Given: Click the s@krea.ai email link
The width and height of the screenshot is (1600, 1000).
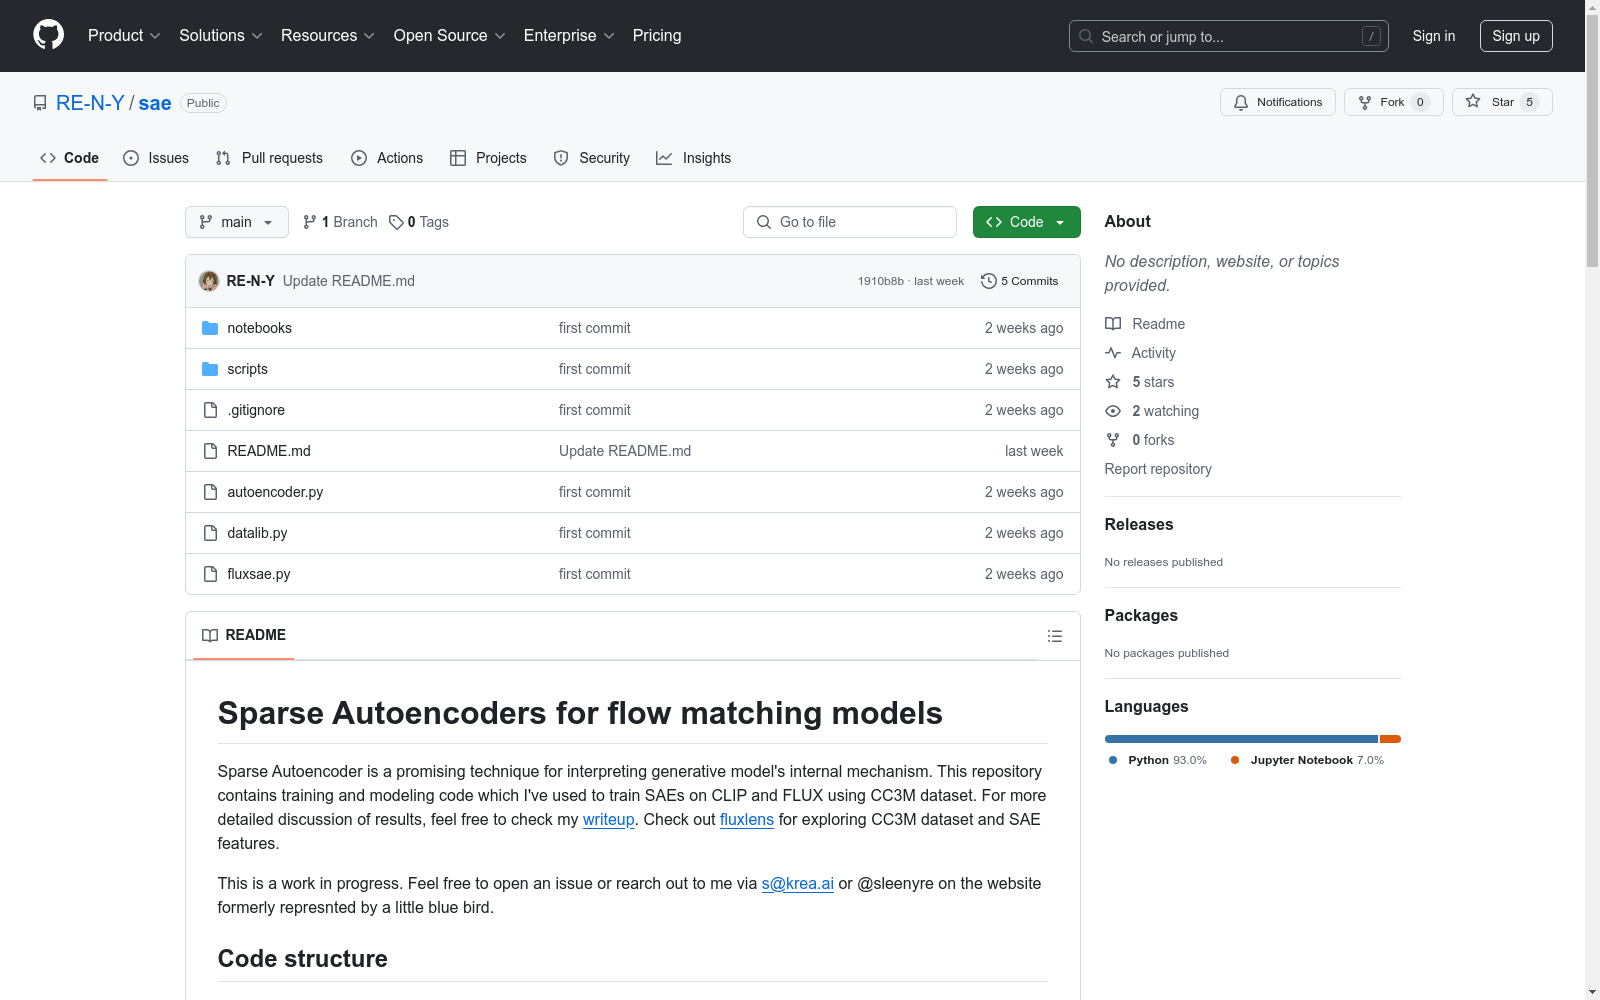Looking at the screenshot, I should click(x=797, y=883).
